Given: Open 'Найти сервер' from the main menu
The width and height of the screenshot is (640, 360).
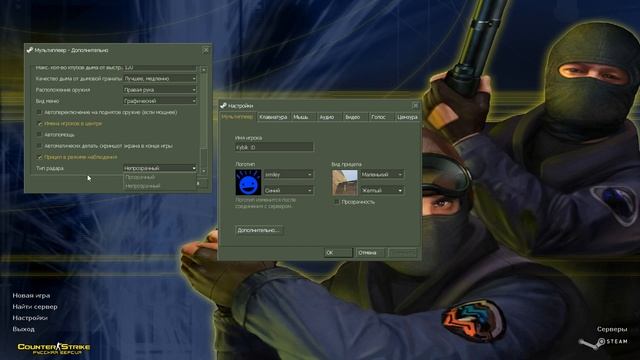Looking at the screenshot, I should coord(35,307).
